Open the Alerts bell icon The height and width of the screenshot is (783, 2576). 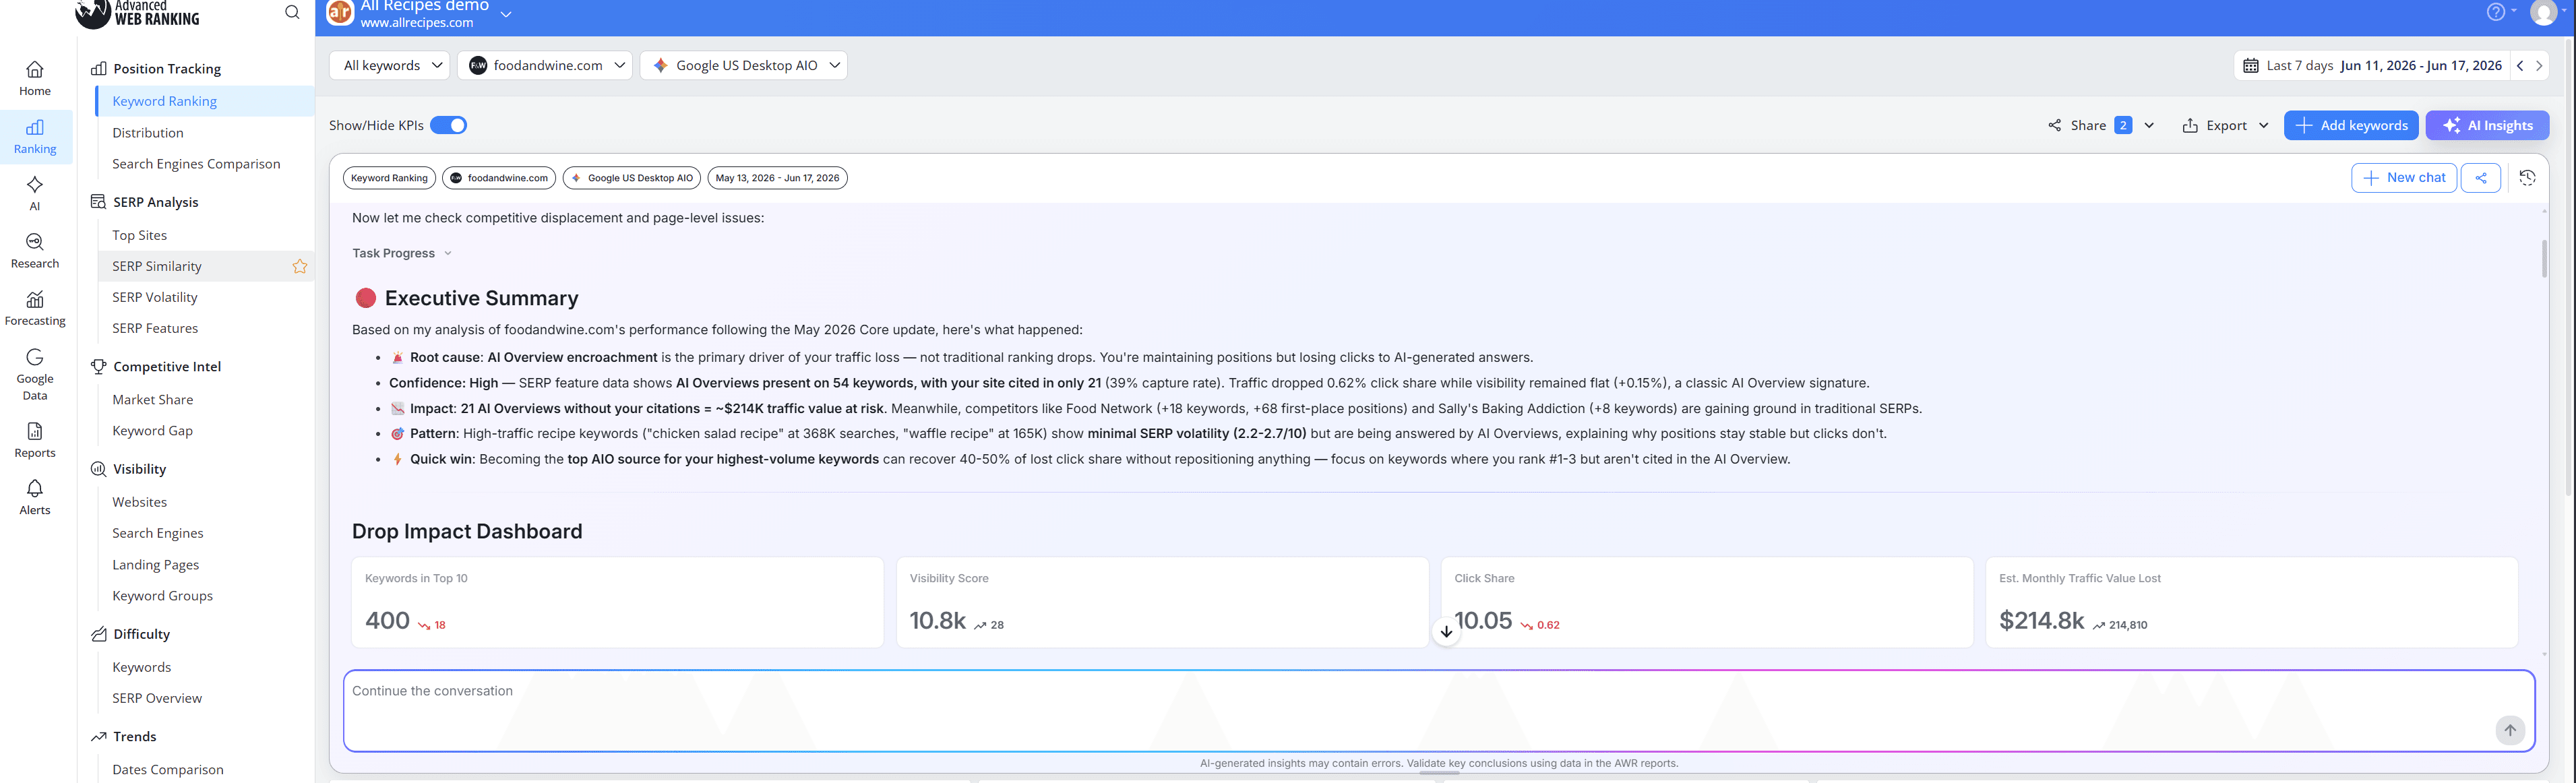(x=35, y=497)
